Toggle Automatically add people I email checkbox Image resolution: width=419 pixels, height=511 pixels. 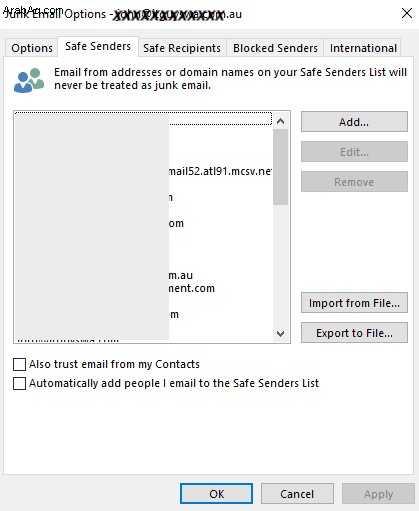(x=19, y=383)
